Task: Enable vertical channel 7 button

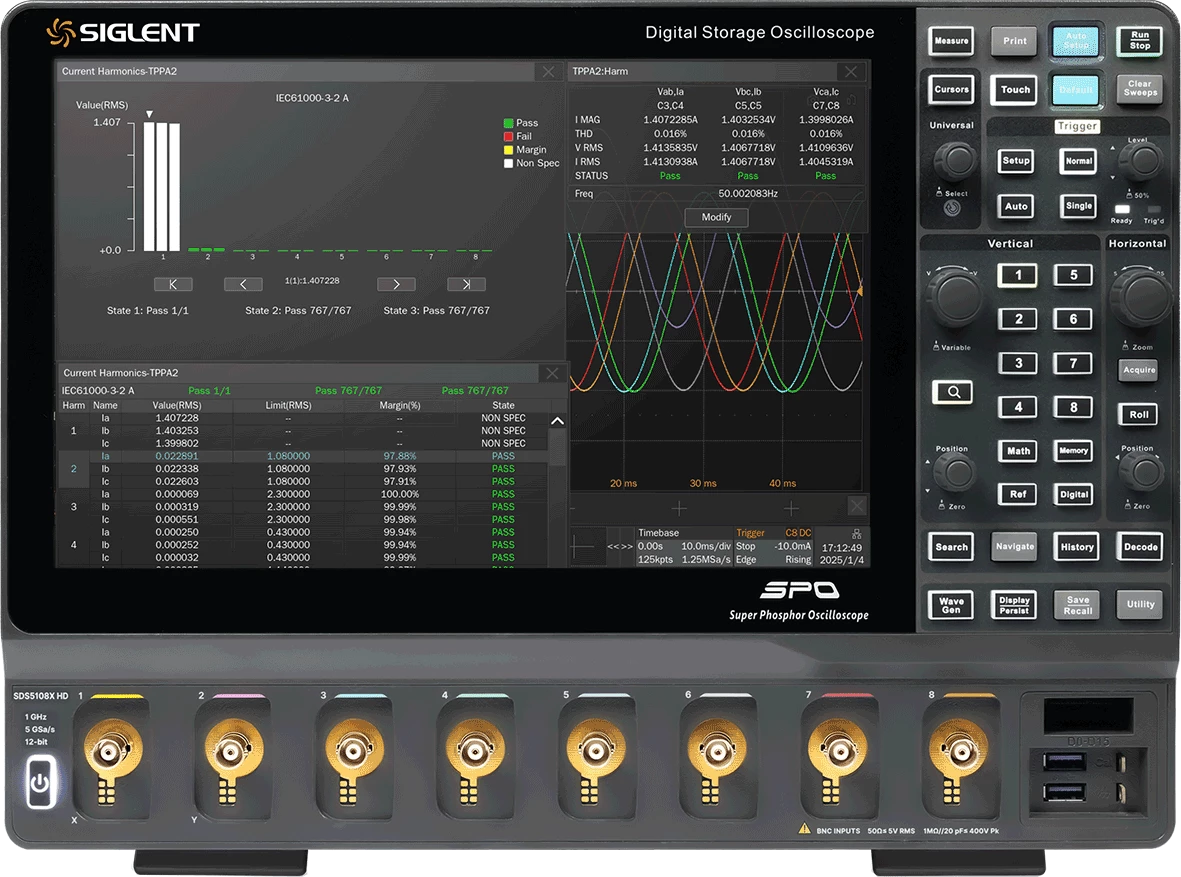Action: click(x=1073, y=363)
